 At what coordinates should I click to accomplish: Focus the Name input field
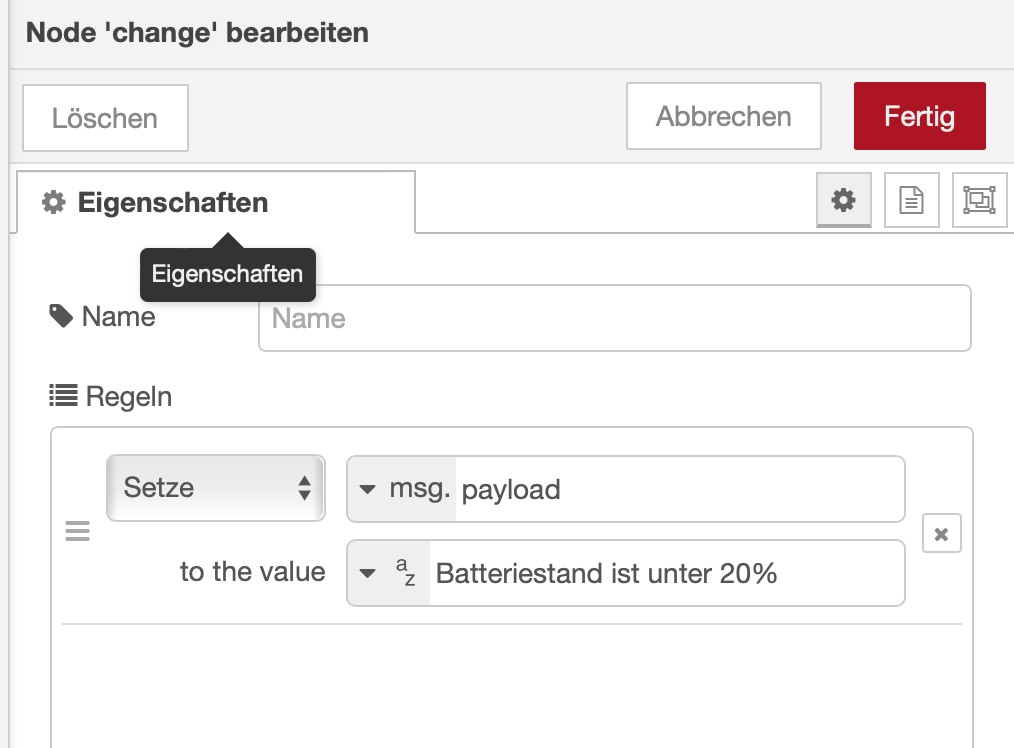(x=614, y=318)
